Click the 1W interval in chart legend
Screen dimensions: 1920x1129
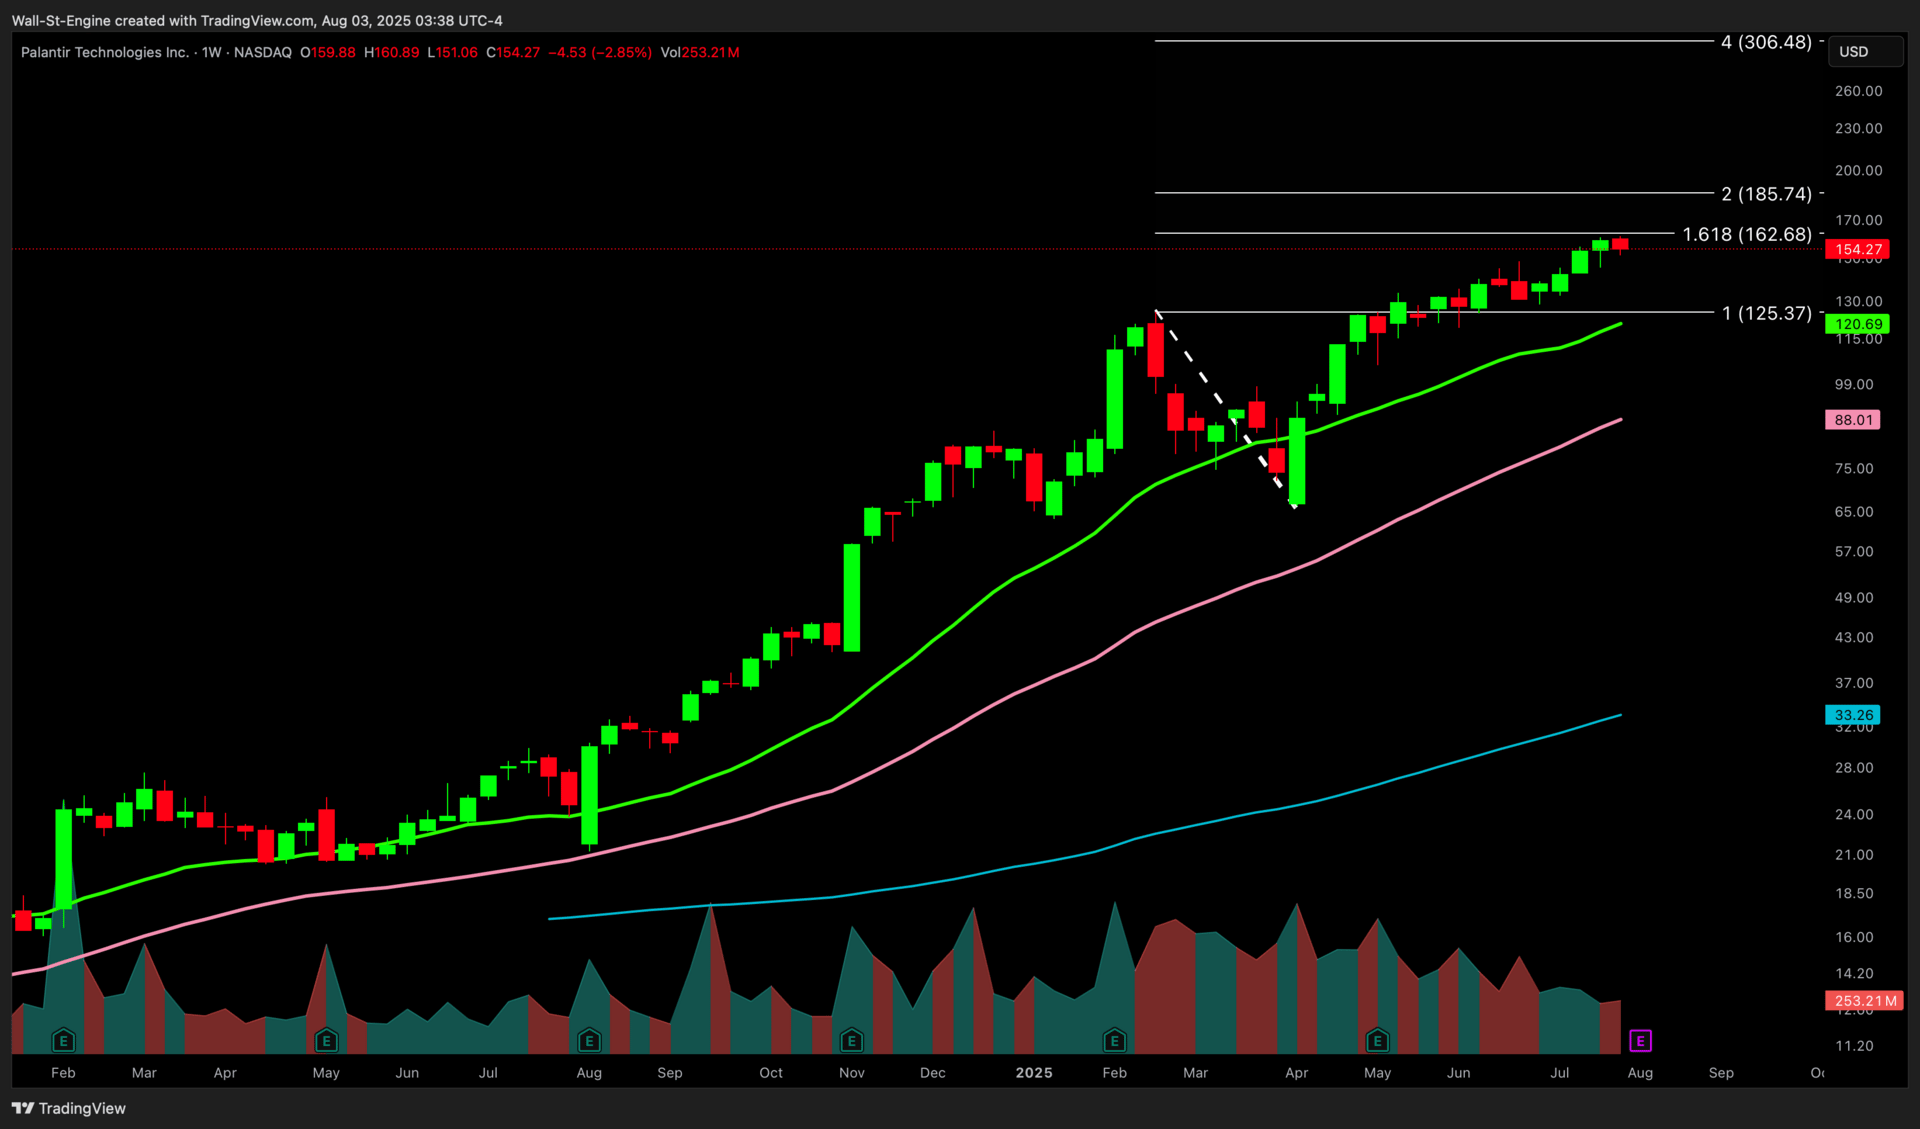[211, 52]
